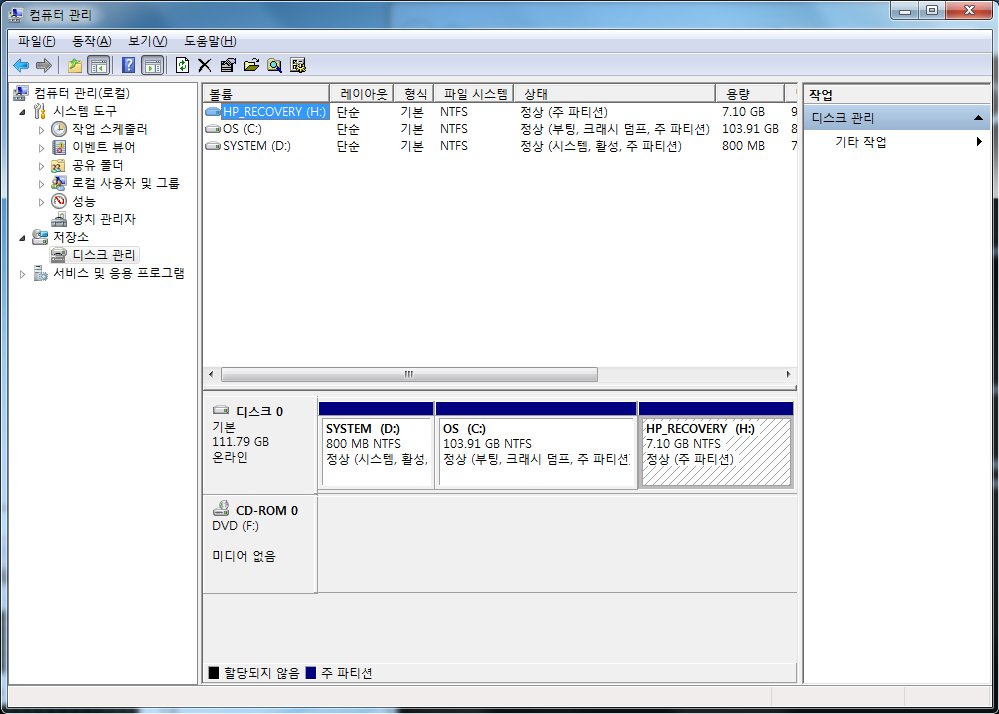Viewport: 999px width, 714px height.
Task: Sort by the 상태 column header
Action: pyautogui.click(x=614, y=94)
